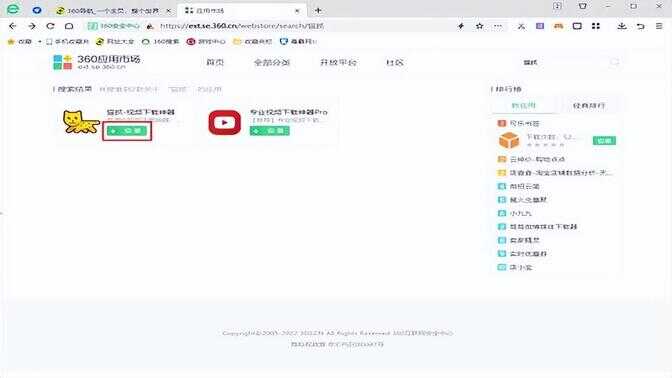Open the 专业视频下载神器Pro title link

click(288, 112)
